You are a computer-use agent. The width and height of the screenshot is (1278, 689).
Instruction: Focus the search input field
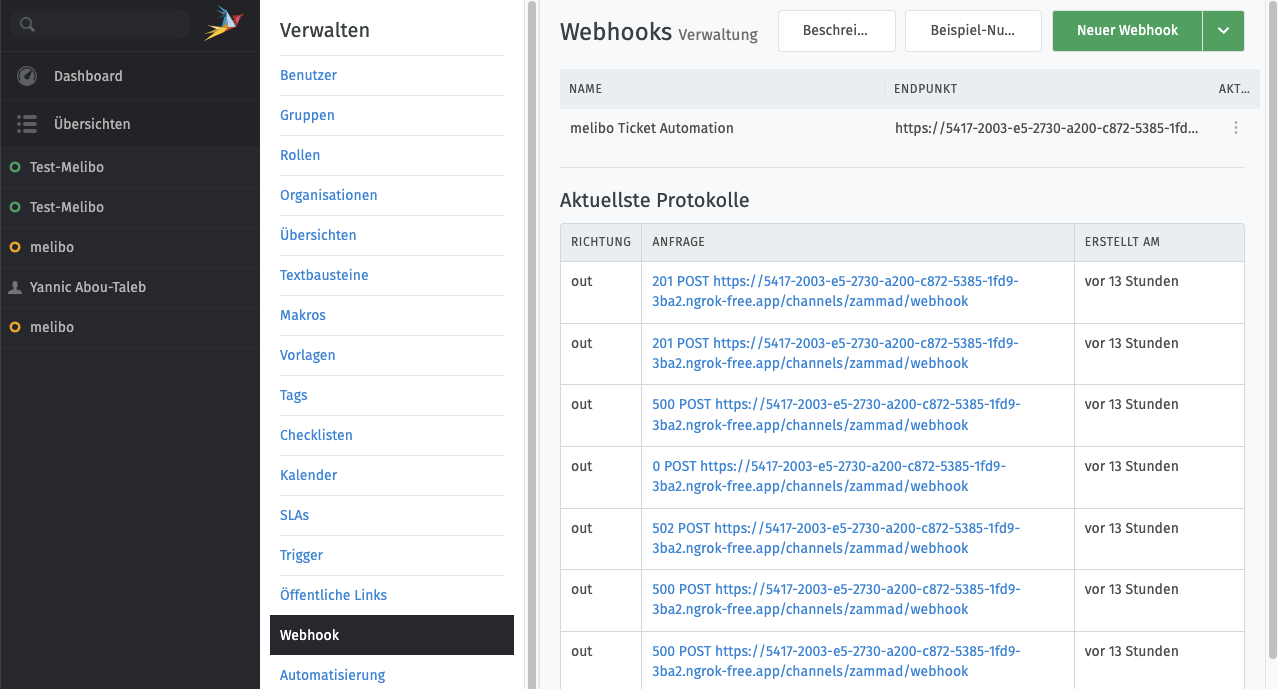point(110,24)
